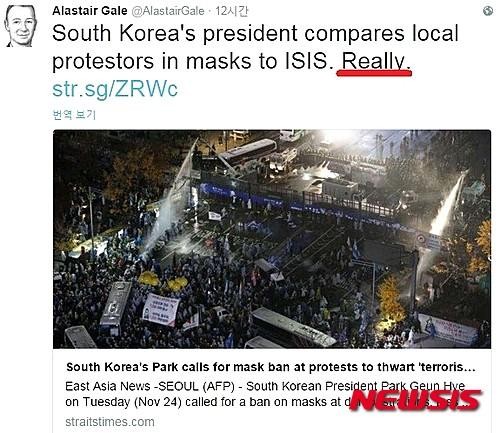Click the globe icon at tweet corner

tap(488, 11)
